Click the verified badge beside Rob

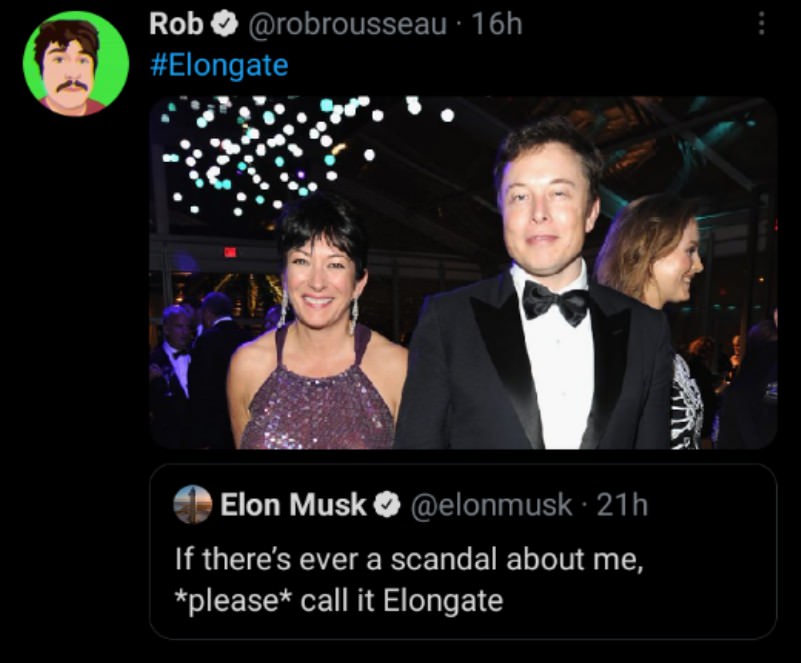coord(225,25)
